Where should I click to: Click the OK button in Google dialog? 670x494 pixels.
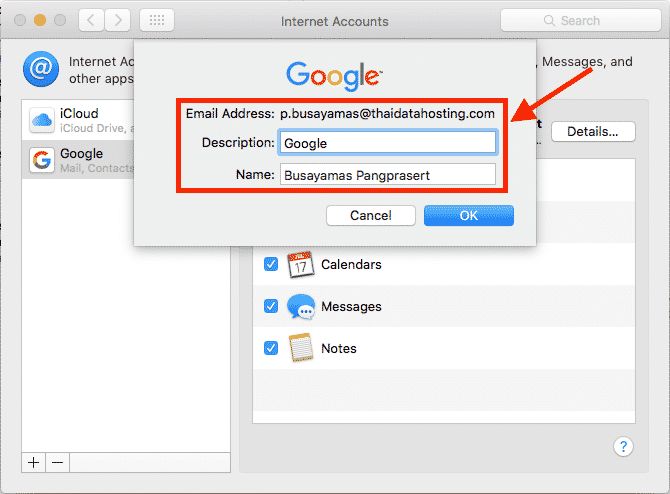[469, 215]
